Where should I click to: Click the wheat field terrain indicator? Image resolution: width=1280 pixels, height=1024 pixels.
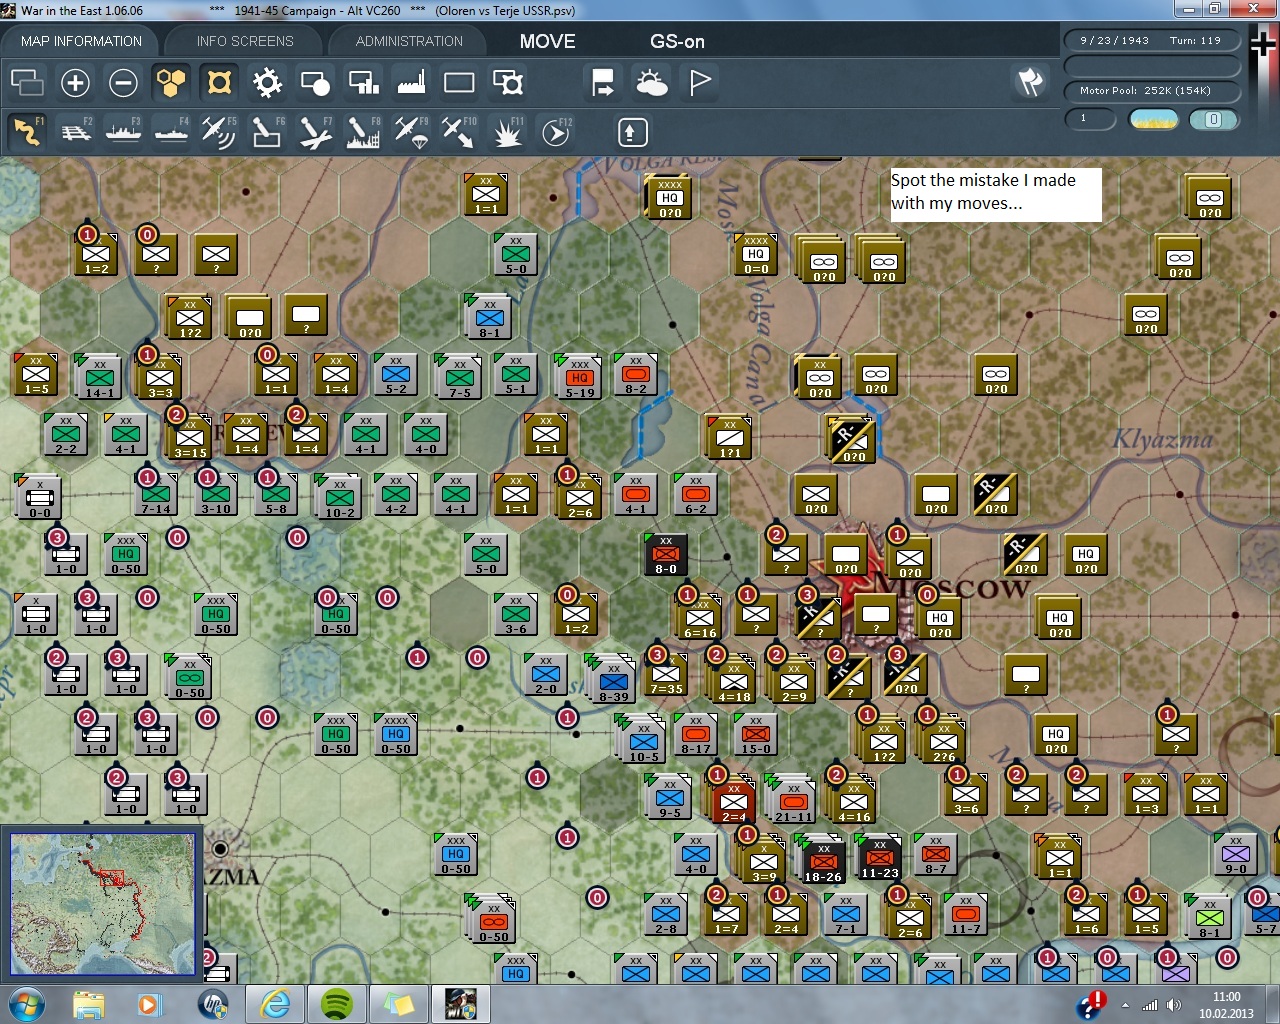pos(1153,119)
